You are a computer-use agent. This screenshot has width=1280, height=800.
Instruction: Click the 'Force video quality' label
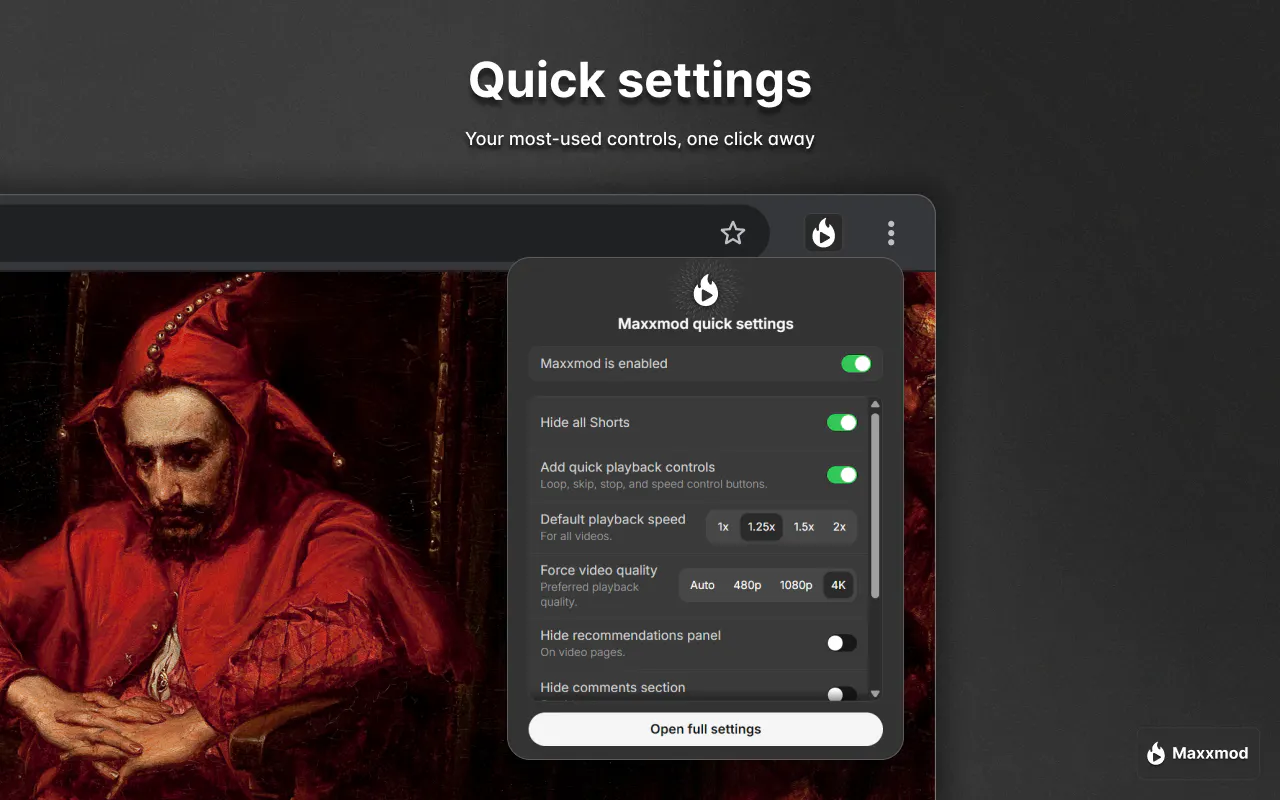599,570
